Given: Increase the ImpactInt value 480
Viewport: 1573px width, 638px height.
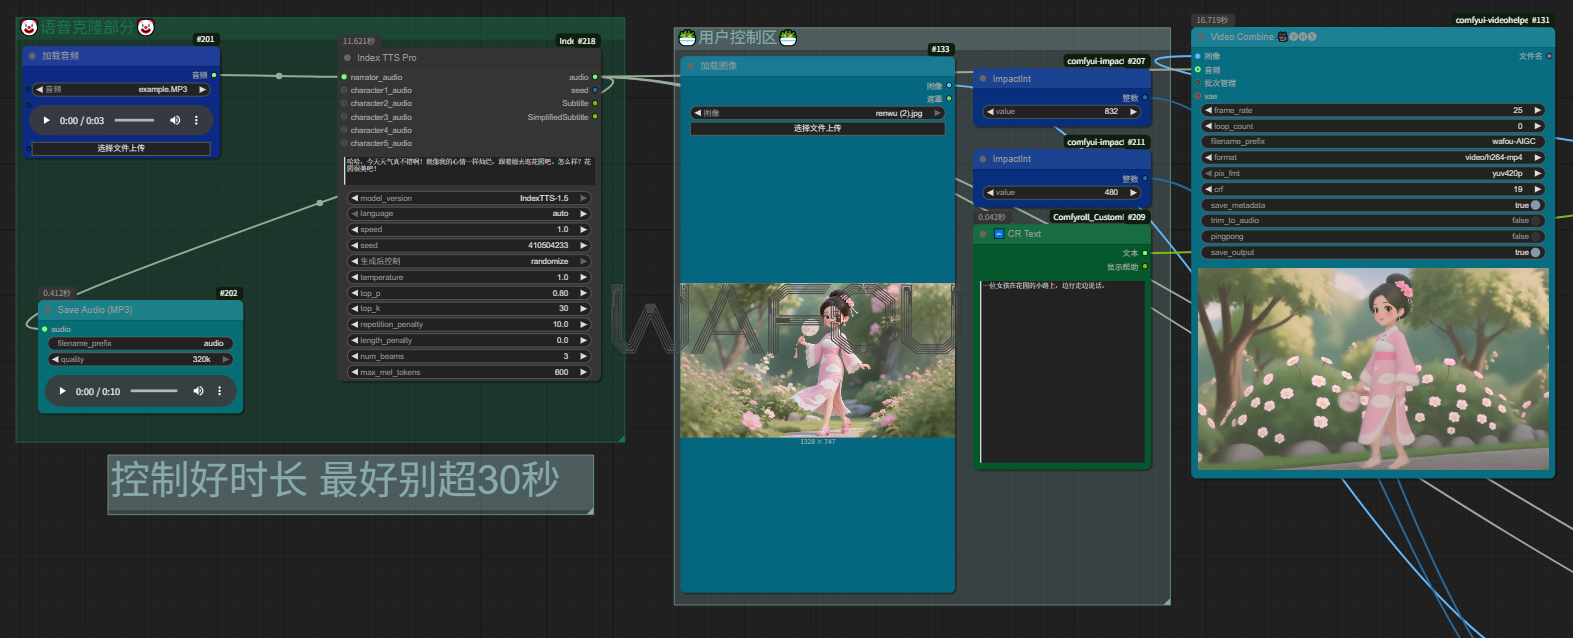Looking at the screenshot, I should tap(1134, 192).
